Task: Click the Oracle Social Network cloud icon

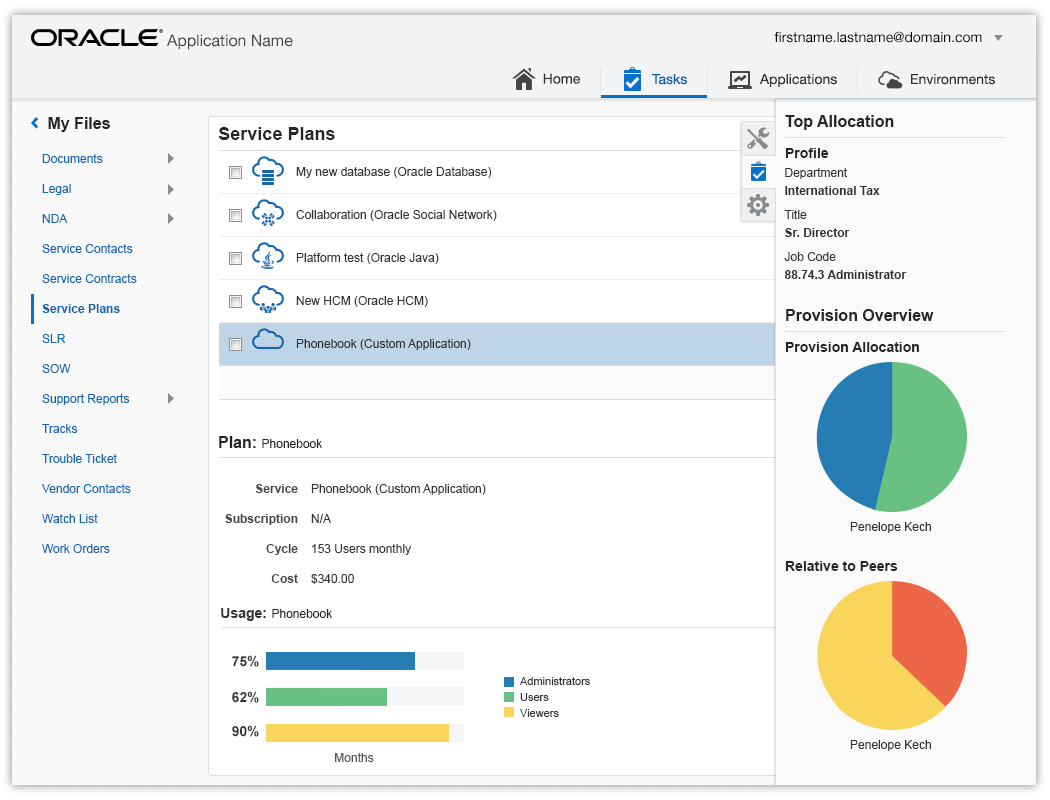Action: coord(268,214)
